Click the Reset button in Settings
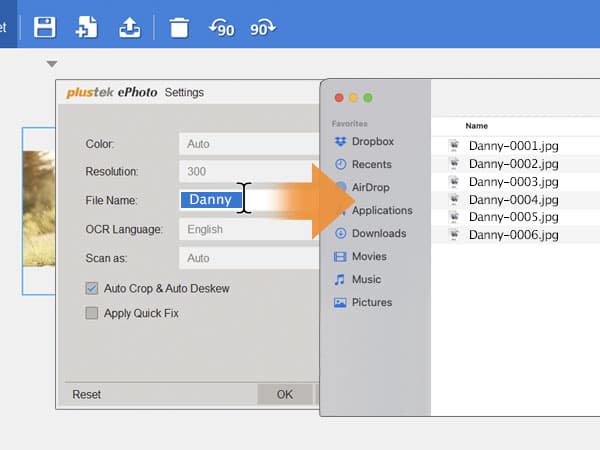Screen dimensions: 600x450 pos(87,394)
